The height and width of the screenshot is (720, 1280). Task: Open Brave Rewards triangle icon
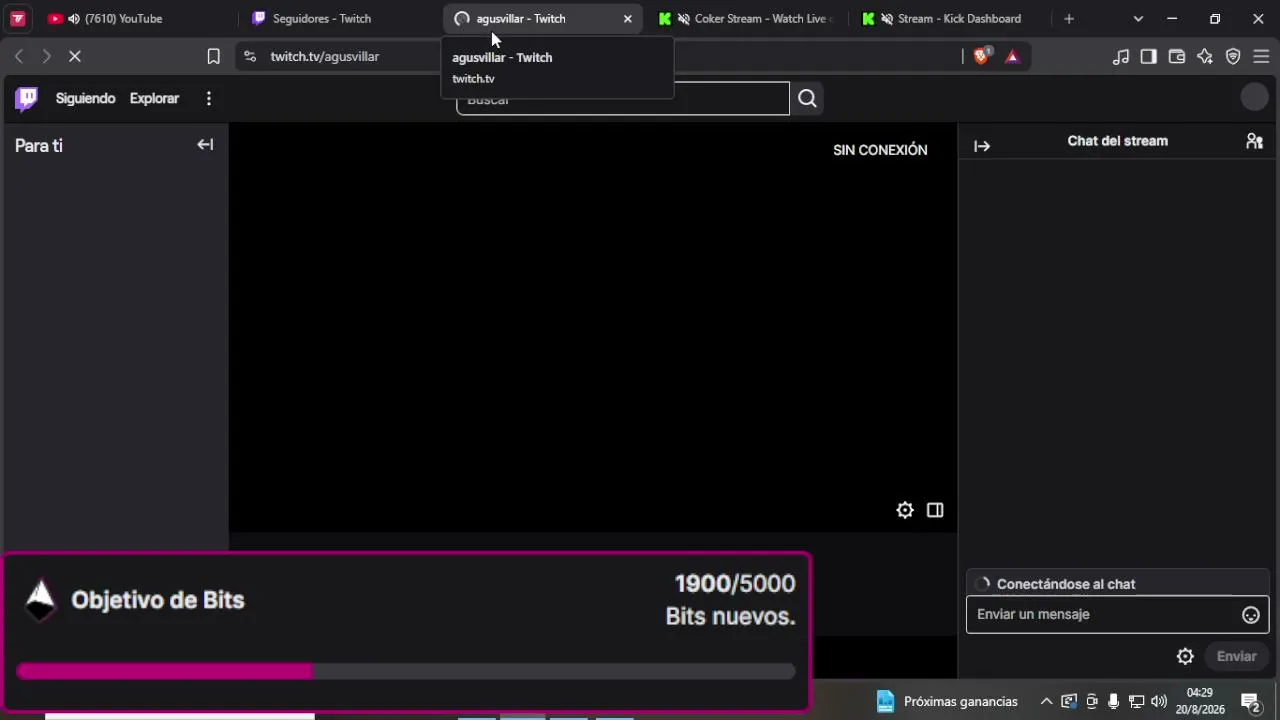tap(1012, 56)
